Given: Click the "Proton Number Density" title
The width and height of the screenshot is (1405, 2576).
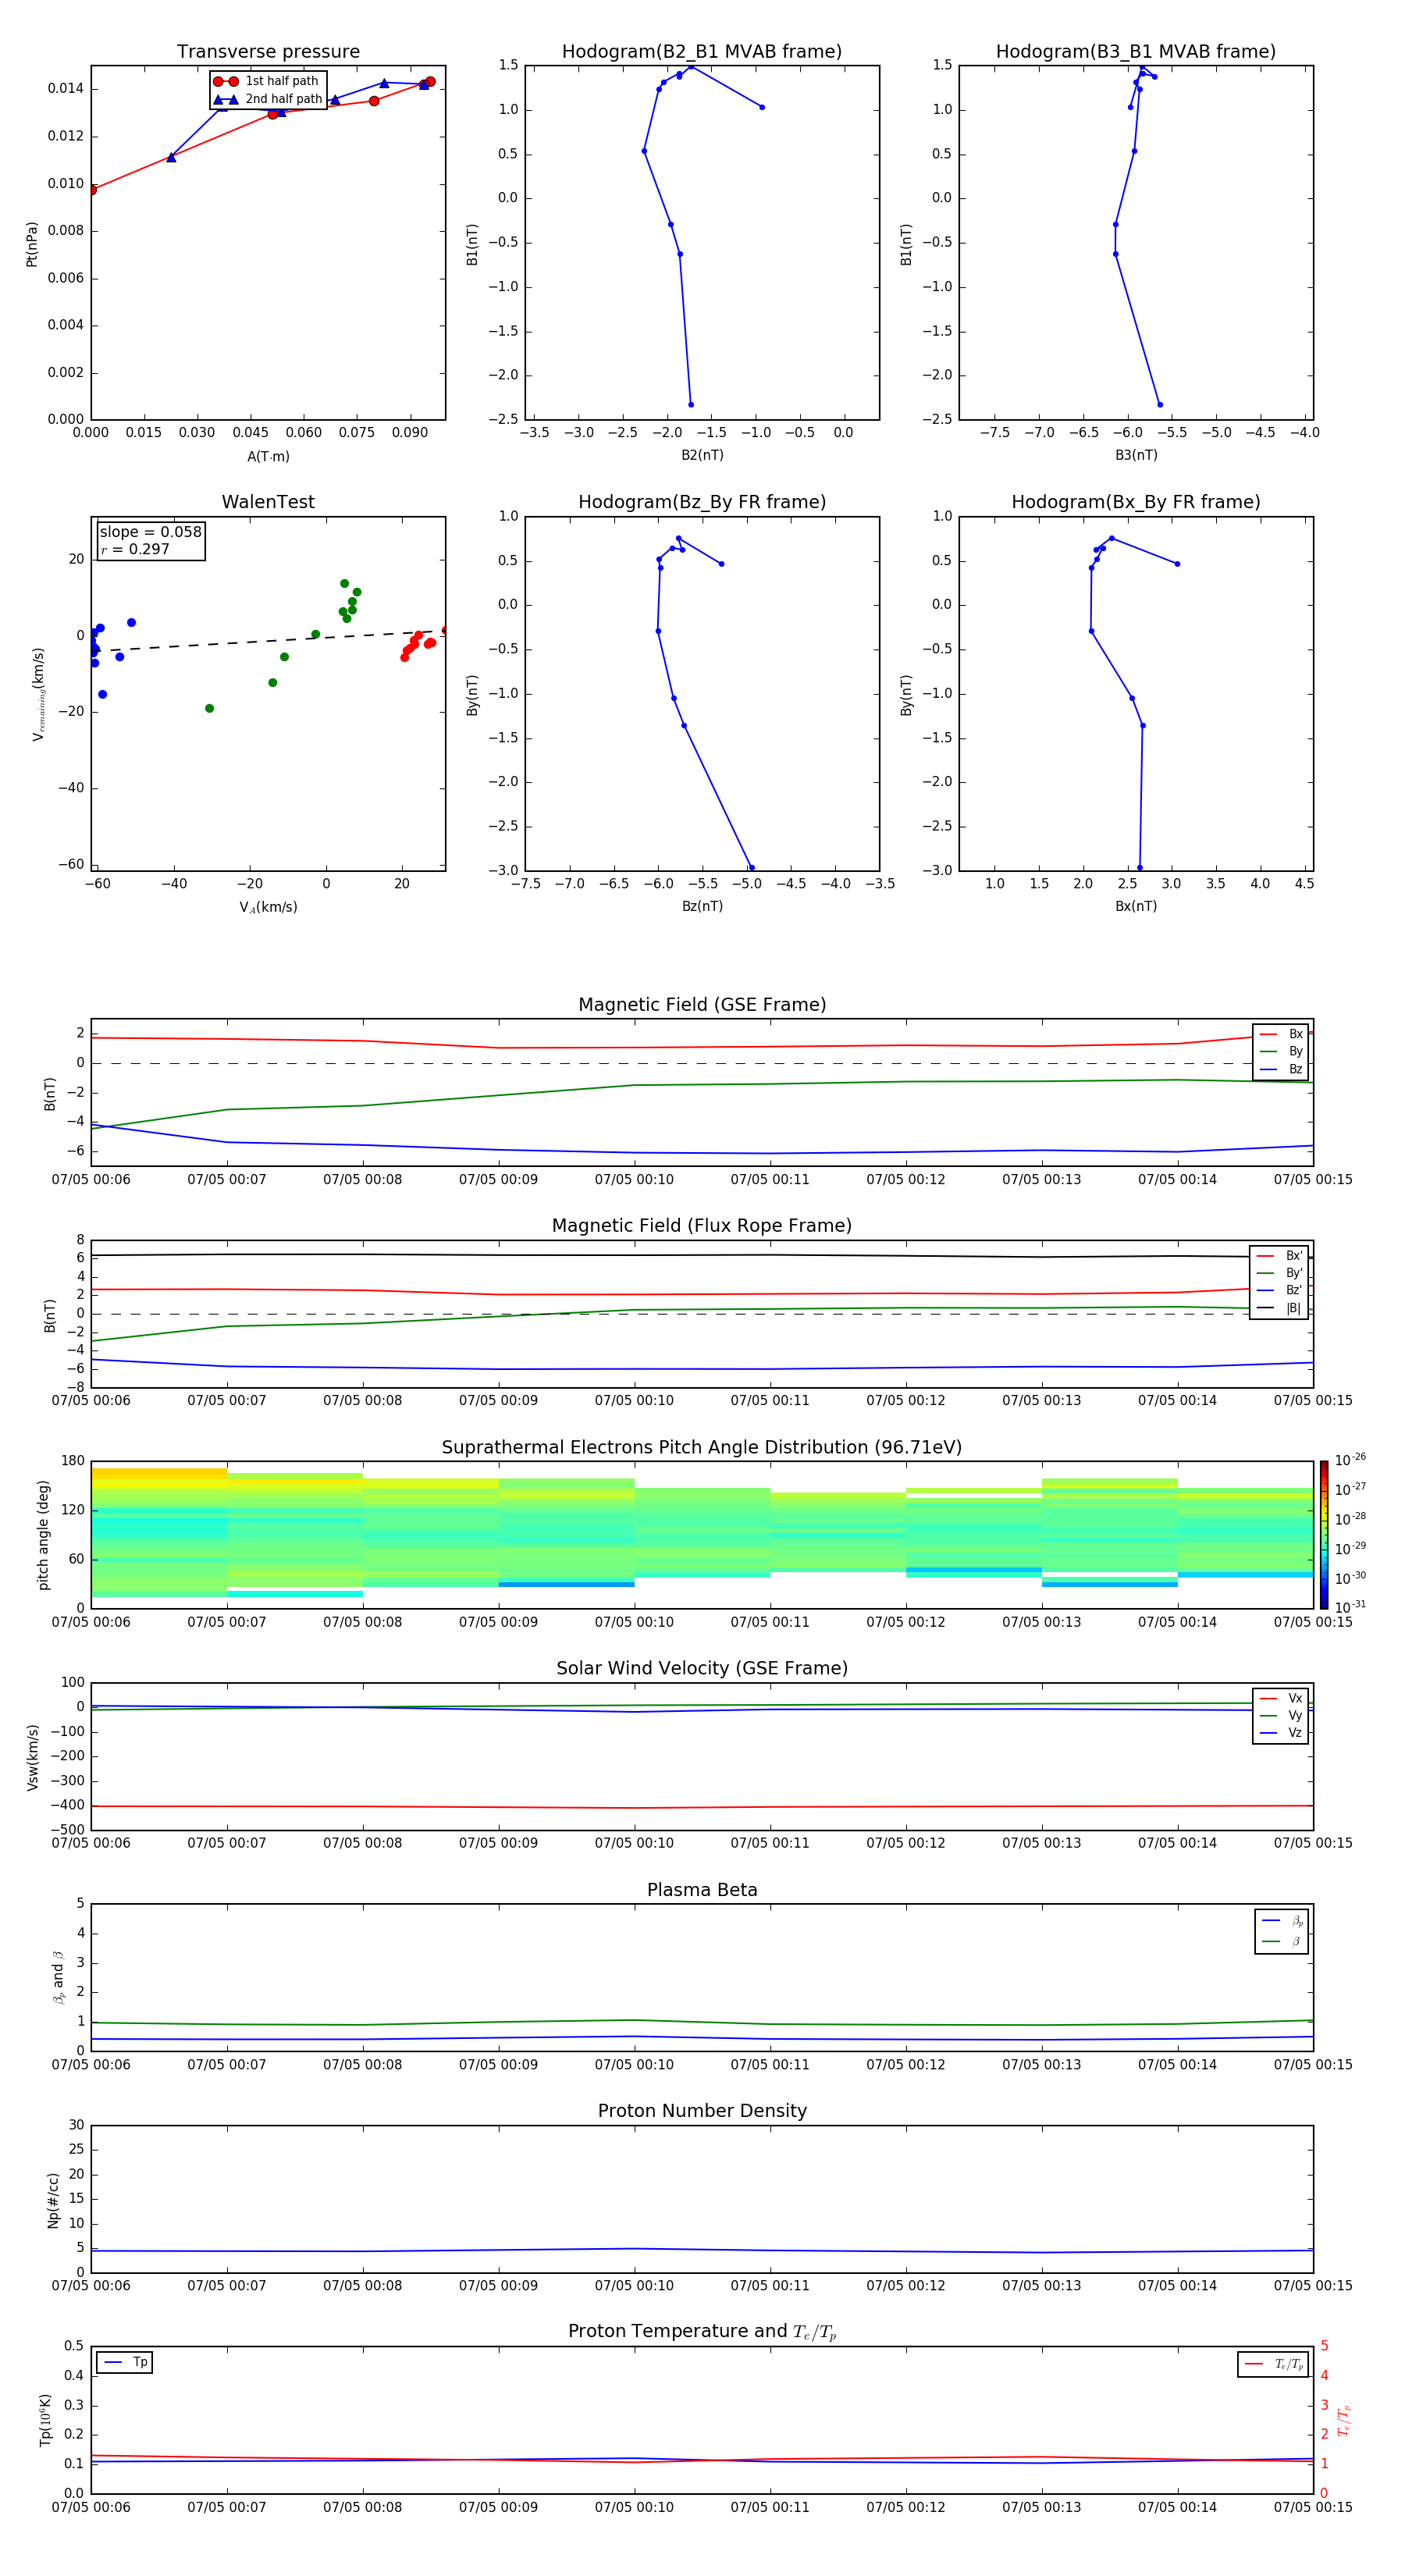Looking at the screenshot, I should click(x=702, y=2111).
